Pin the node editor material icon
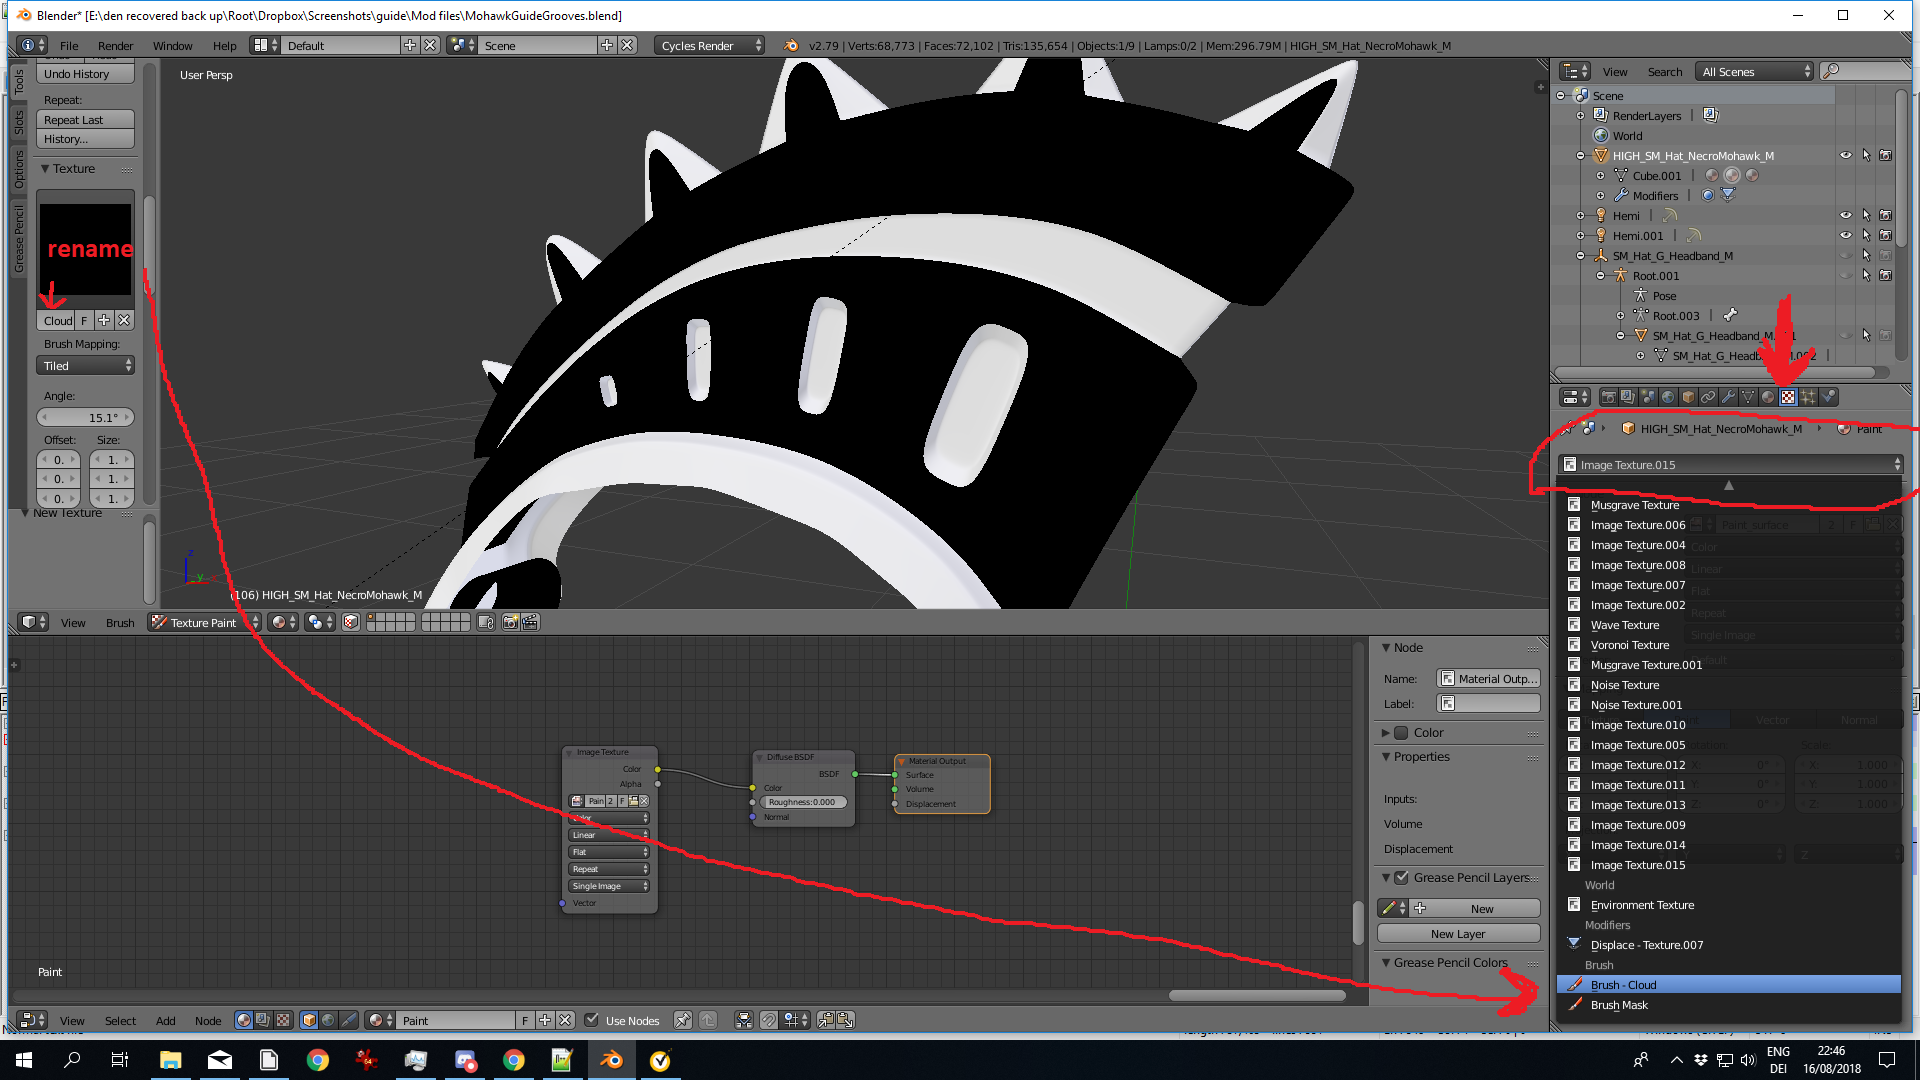 [x=683, y=1020]
